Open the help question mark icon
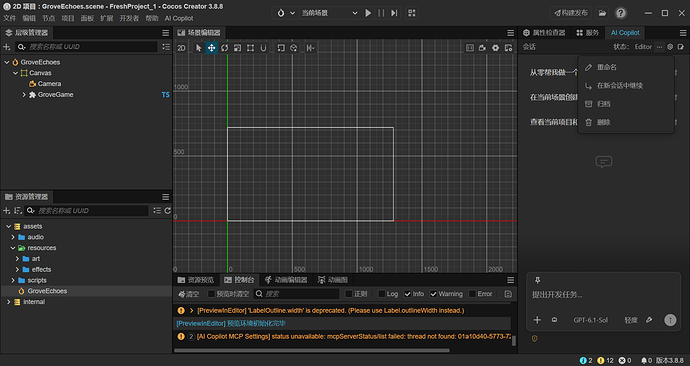The width and height of the screenshot is (690, 366). pos(620,13)
